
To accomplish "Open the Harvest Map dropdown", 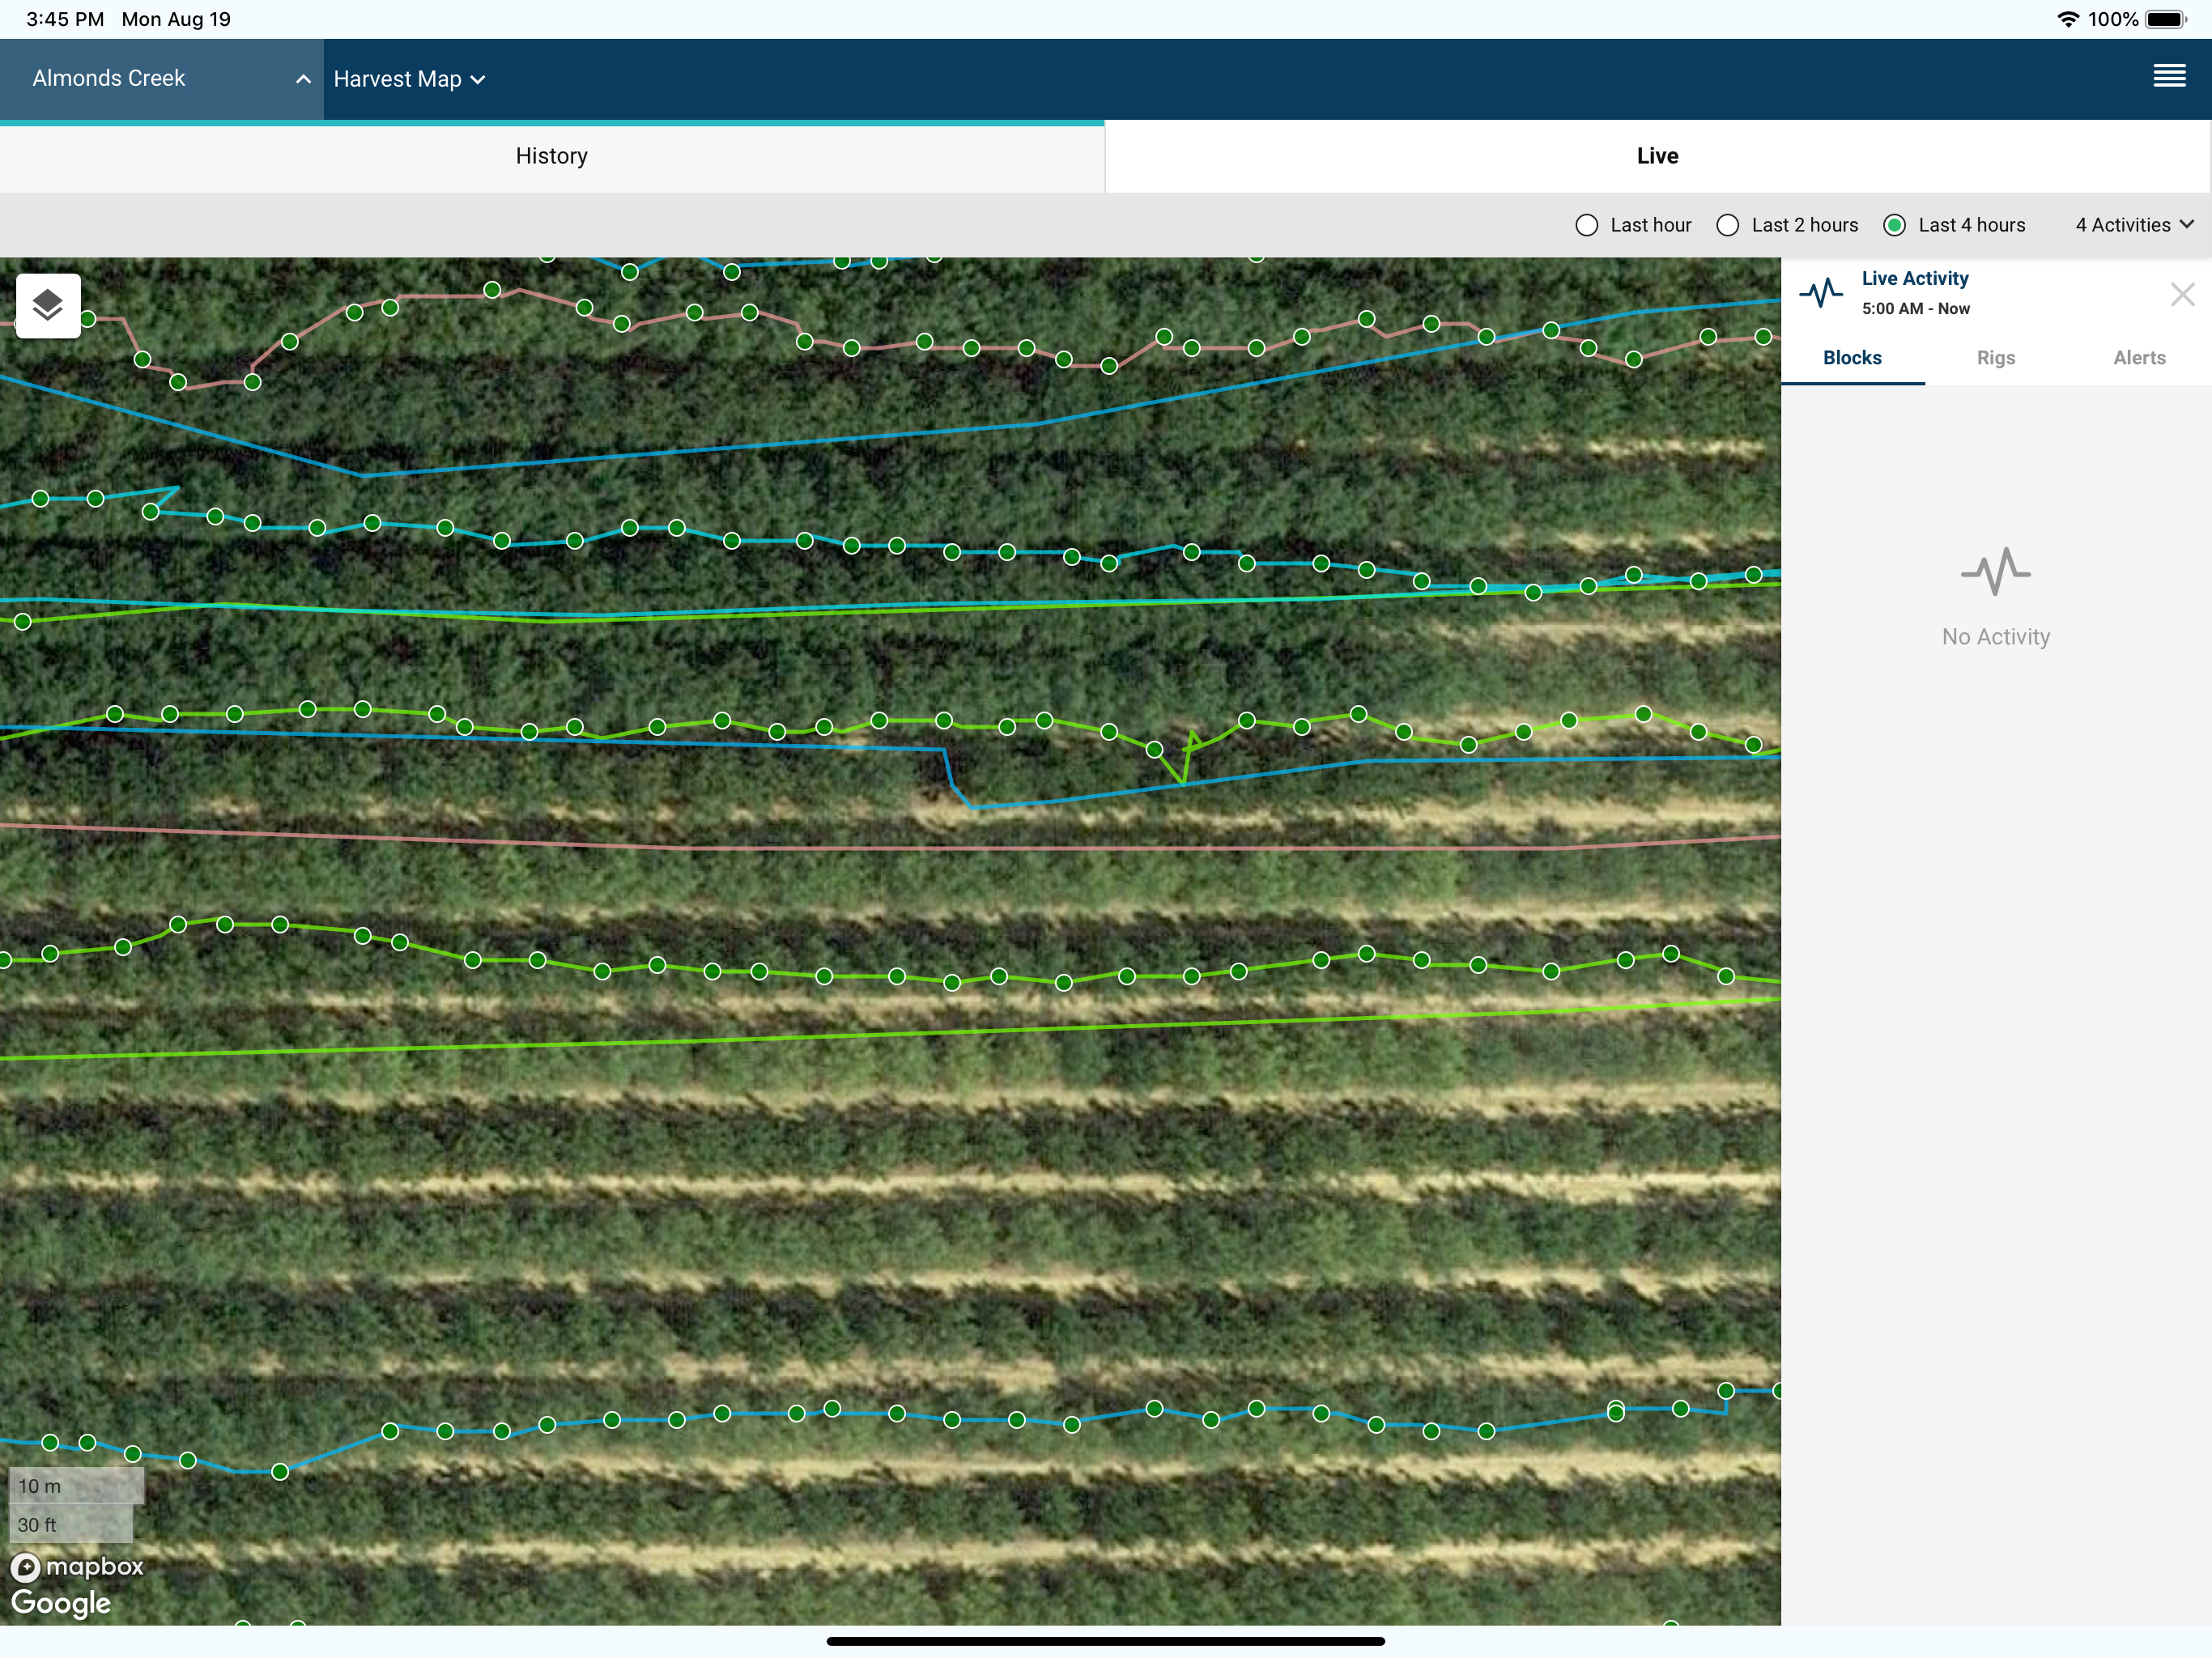I will point(409,79).
